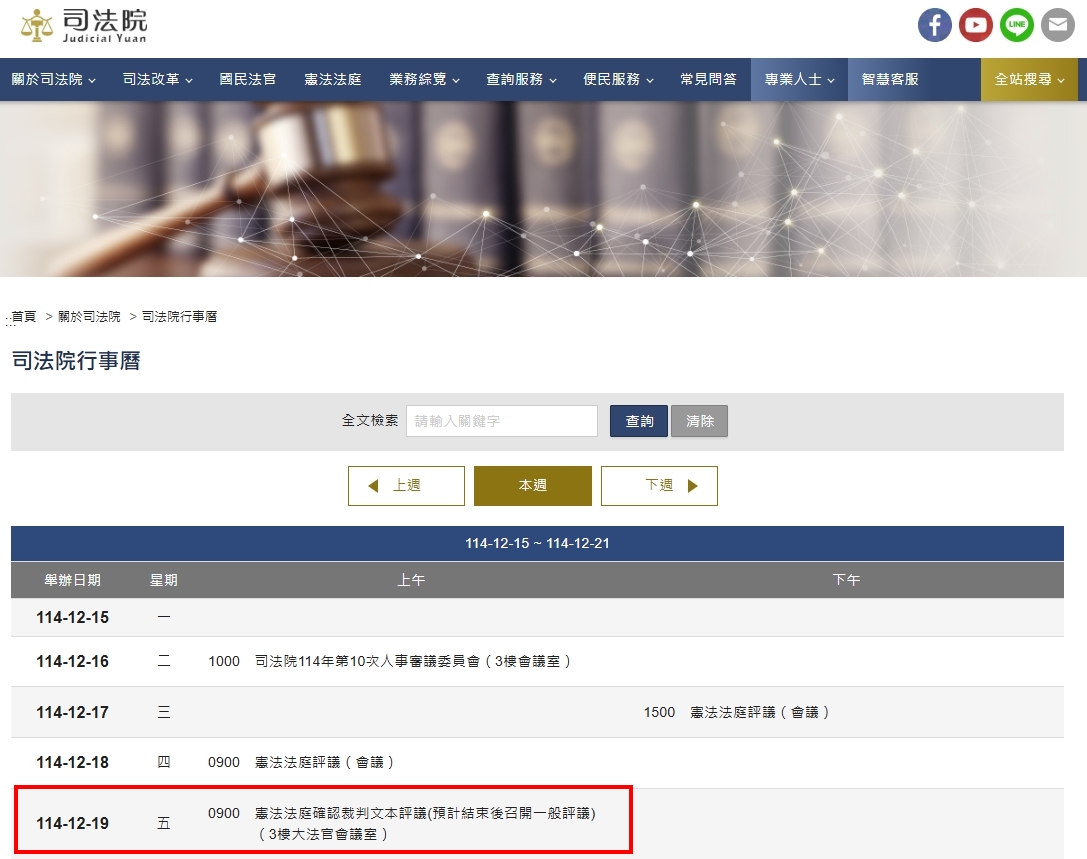Open the YouTube channel icon
This screenshot has height=859, width=1087.
(975, 25)
